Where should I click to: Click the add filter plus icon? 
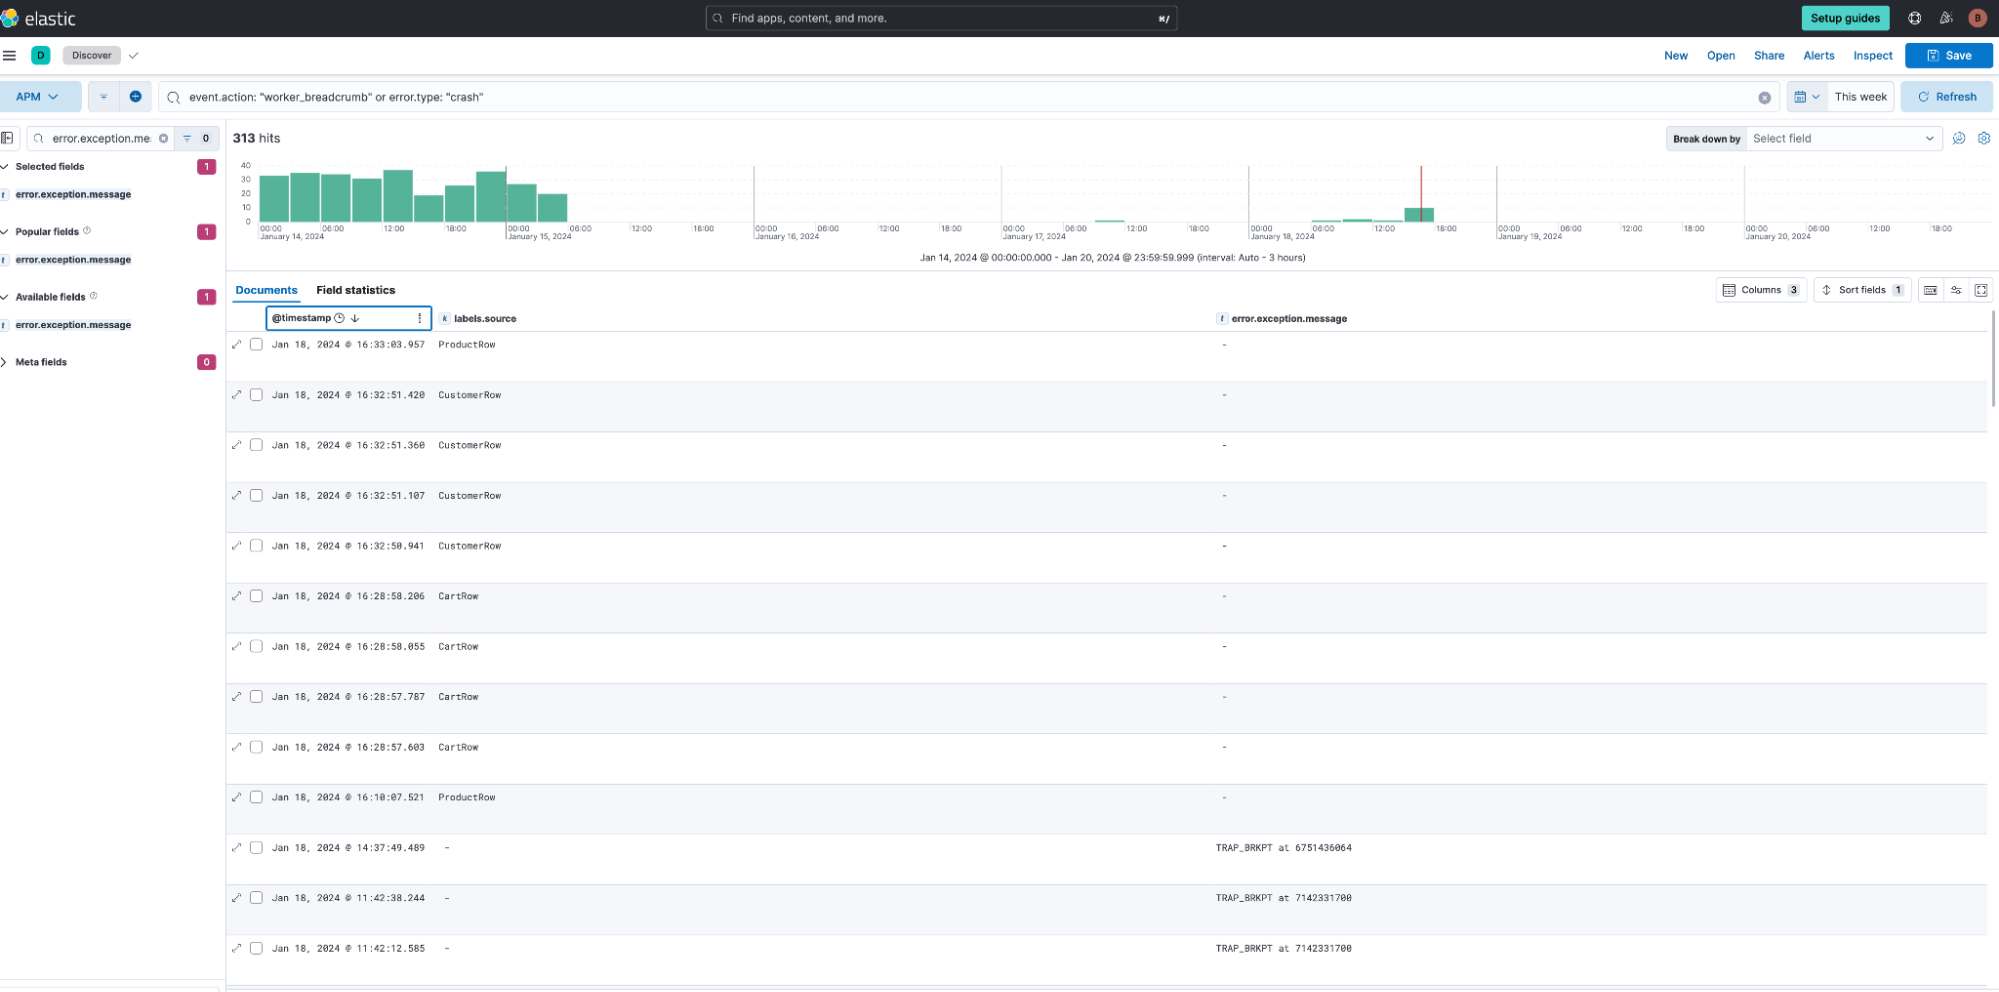tap(135, 97)
